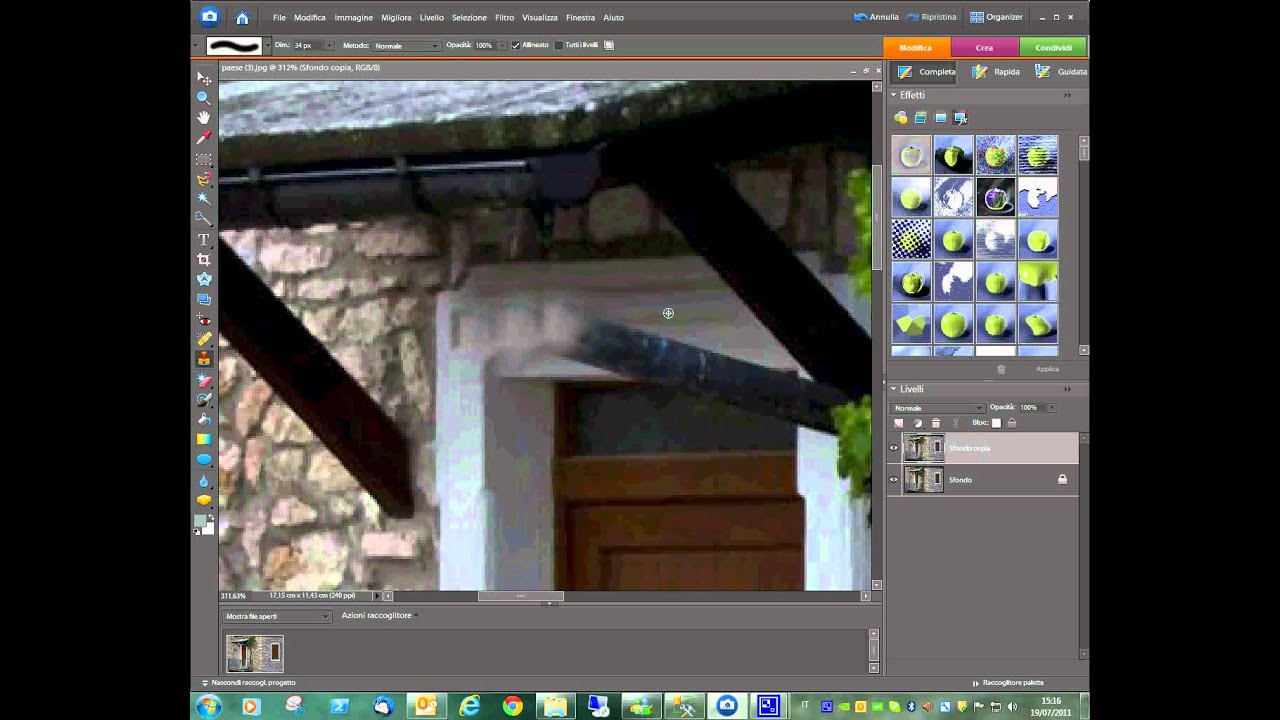Hide the Sfondo layer visibility eye
The width and height of the screenshot is (1280, 720).
[894, 480]
